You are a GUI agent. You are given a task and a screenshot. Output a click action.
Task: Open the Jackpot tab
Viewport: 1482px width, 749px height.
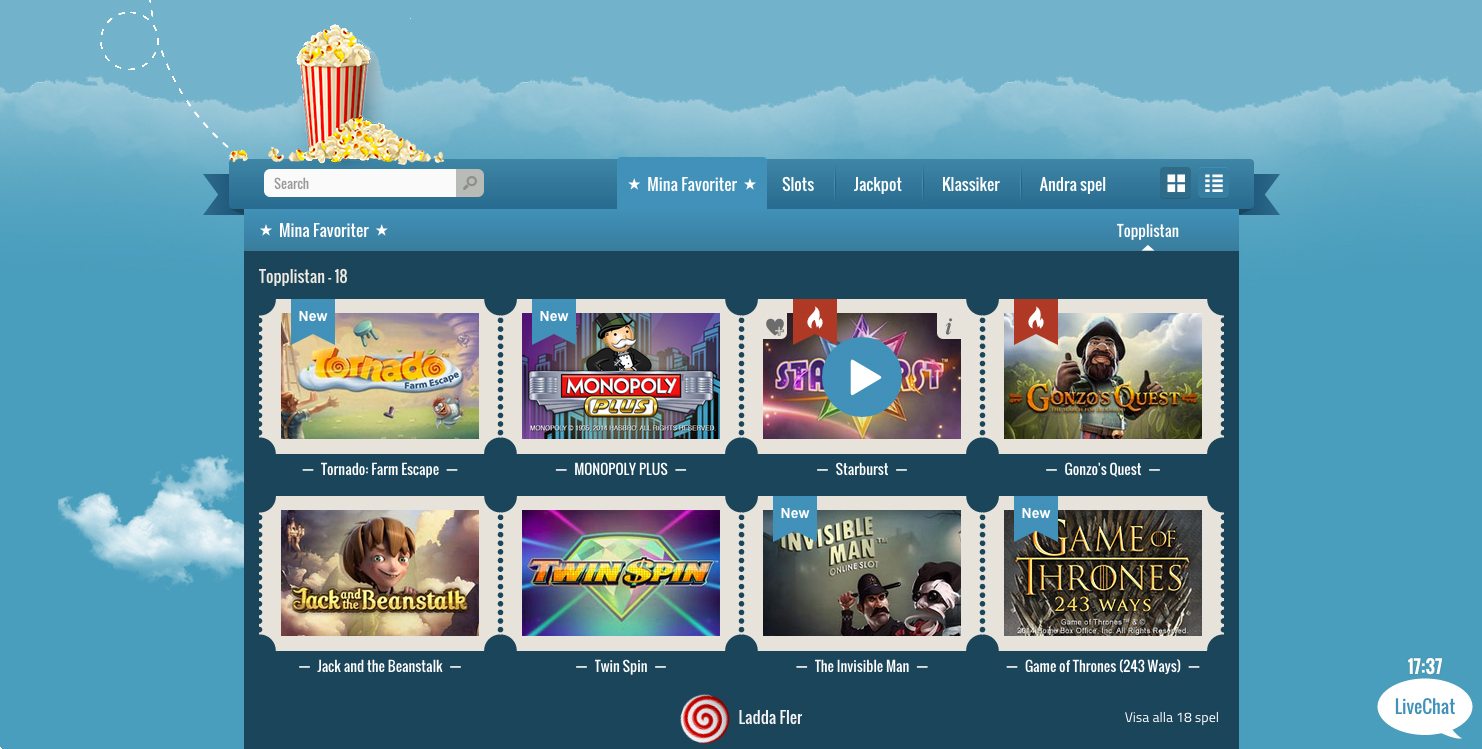(x=877, y=184)
